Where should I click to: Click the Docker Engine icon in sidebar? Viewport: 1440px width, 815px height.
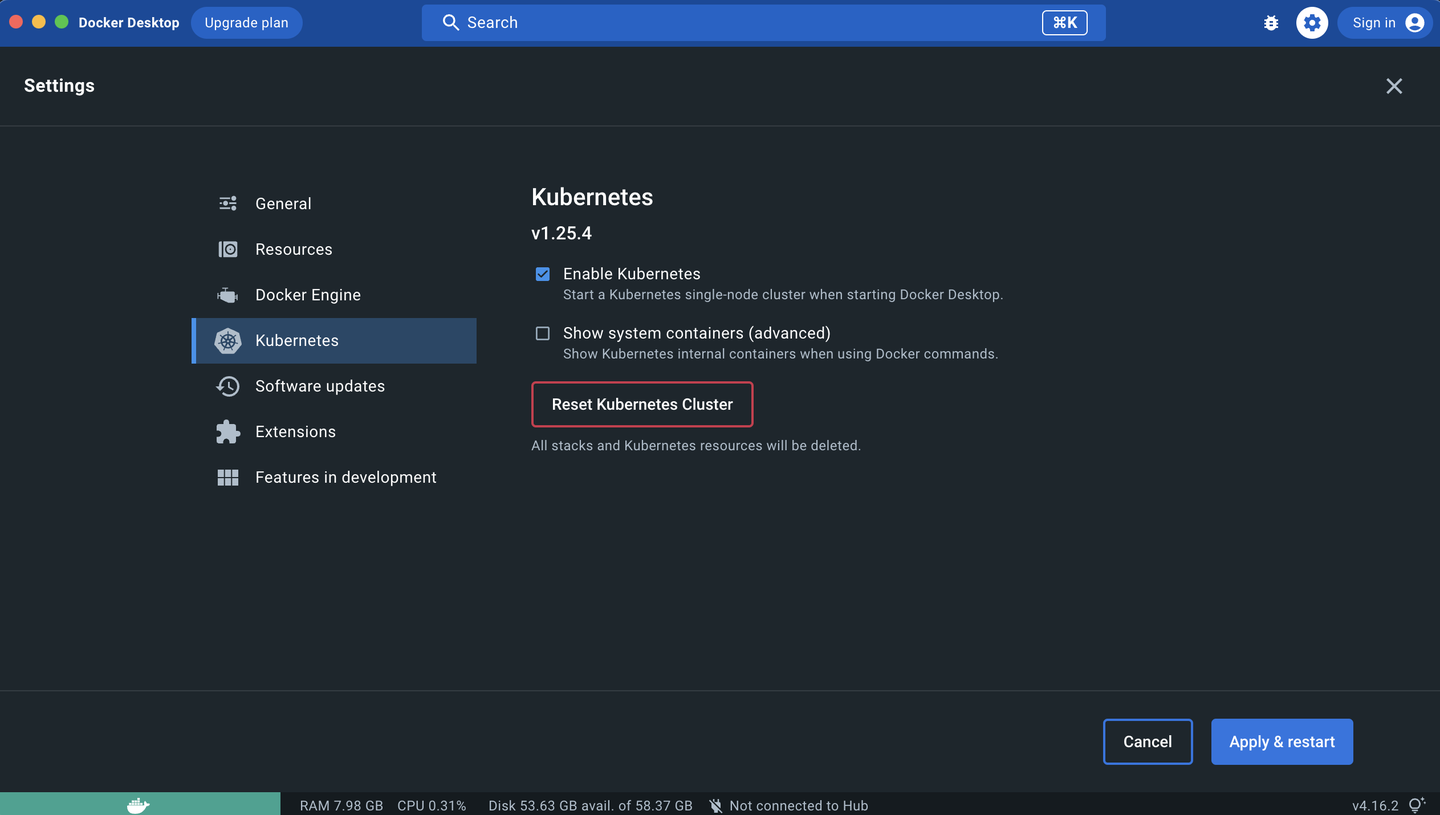point(228,294)
